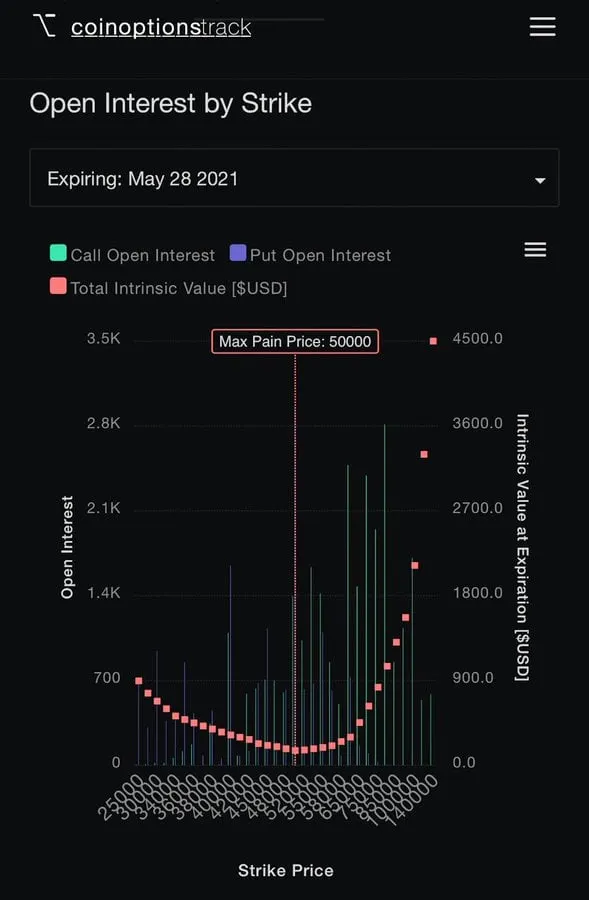Click the pink Total Intrinsic Value swatch
Image resolution: width=589 pixels, height=900 pixels.
pos(58,285)
